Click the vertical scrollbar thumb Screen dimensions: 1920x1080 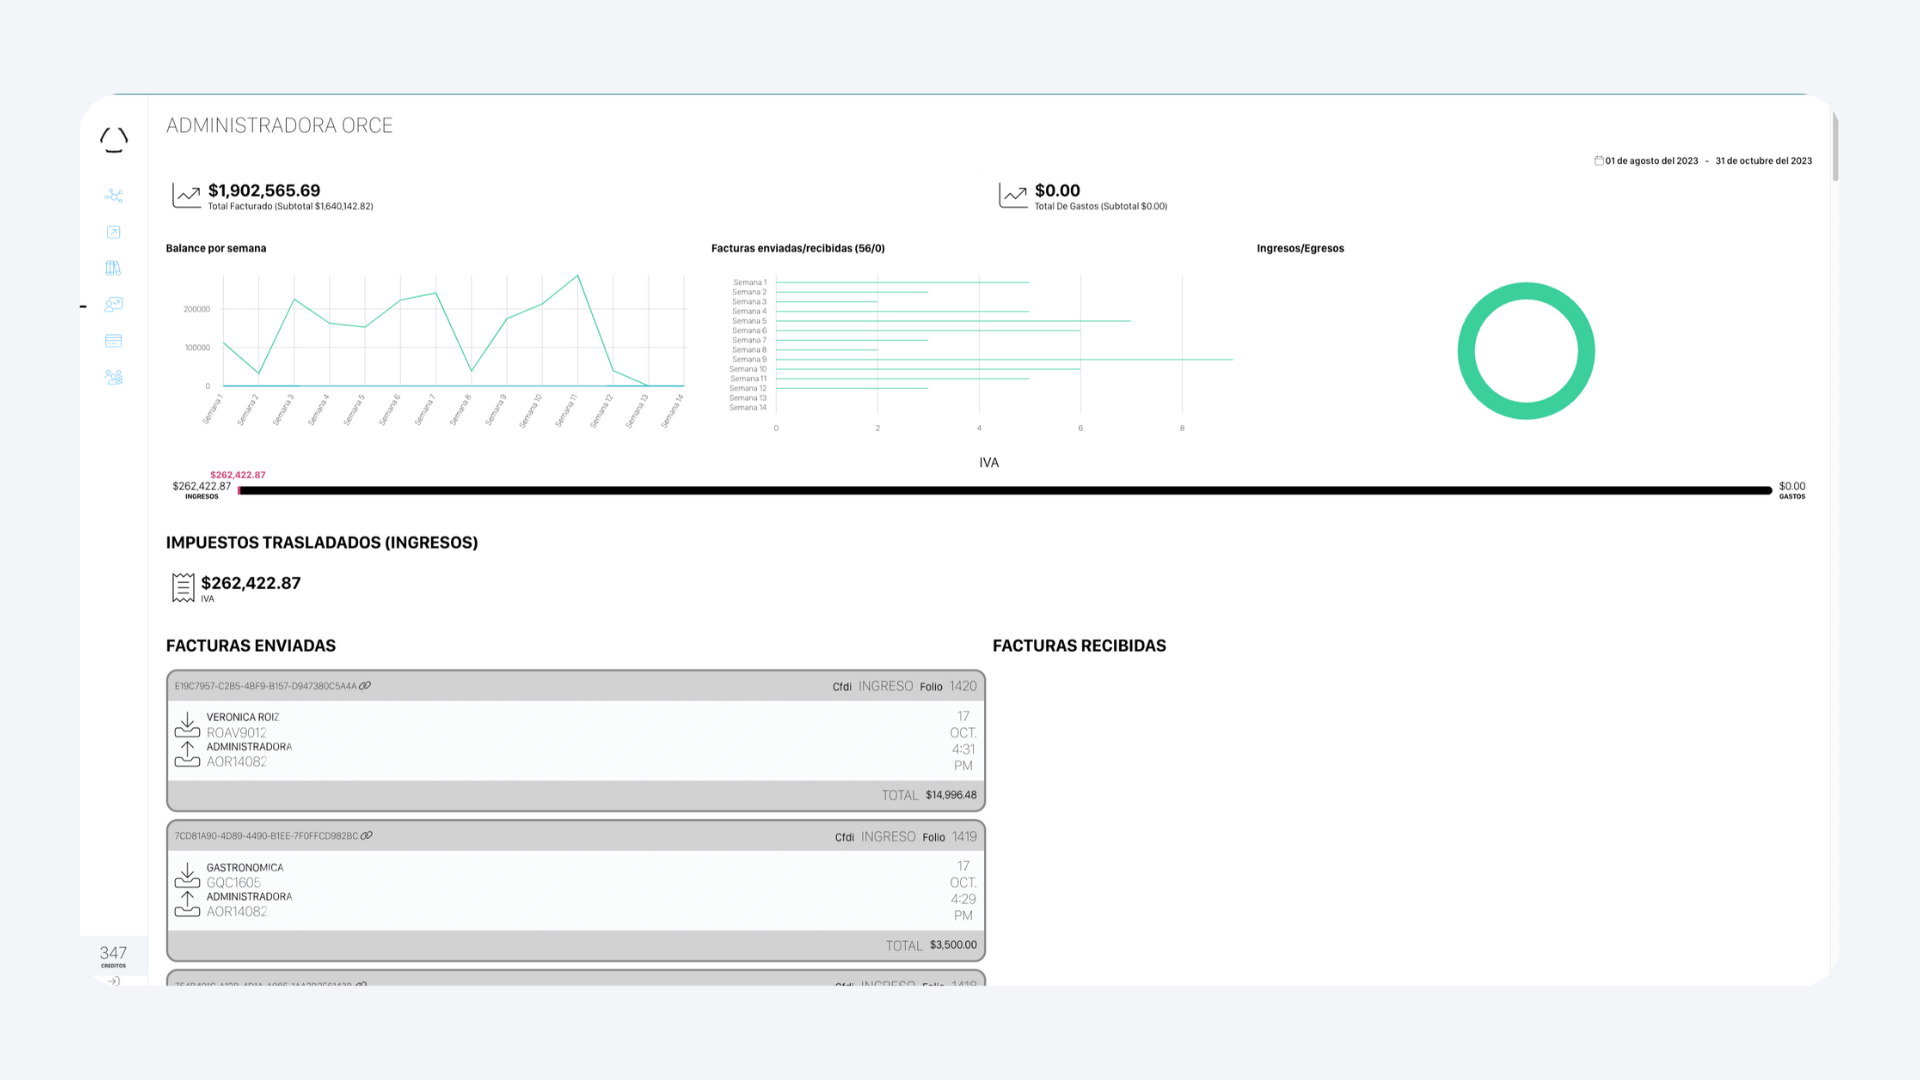pos(1835,147)
